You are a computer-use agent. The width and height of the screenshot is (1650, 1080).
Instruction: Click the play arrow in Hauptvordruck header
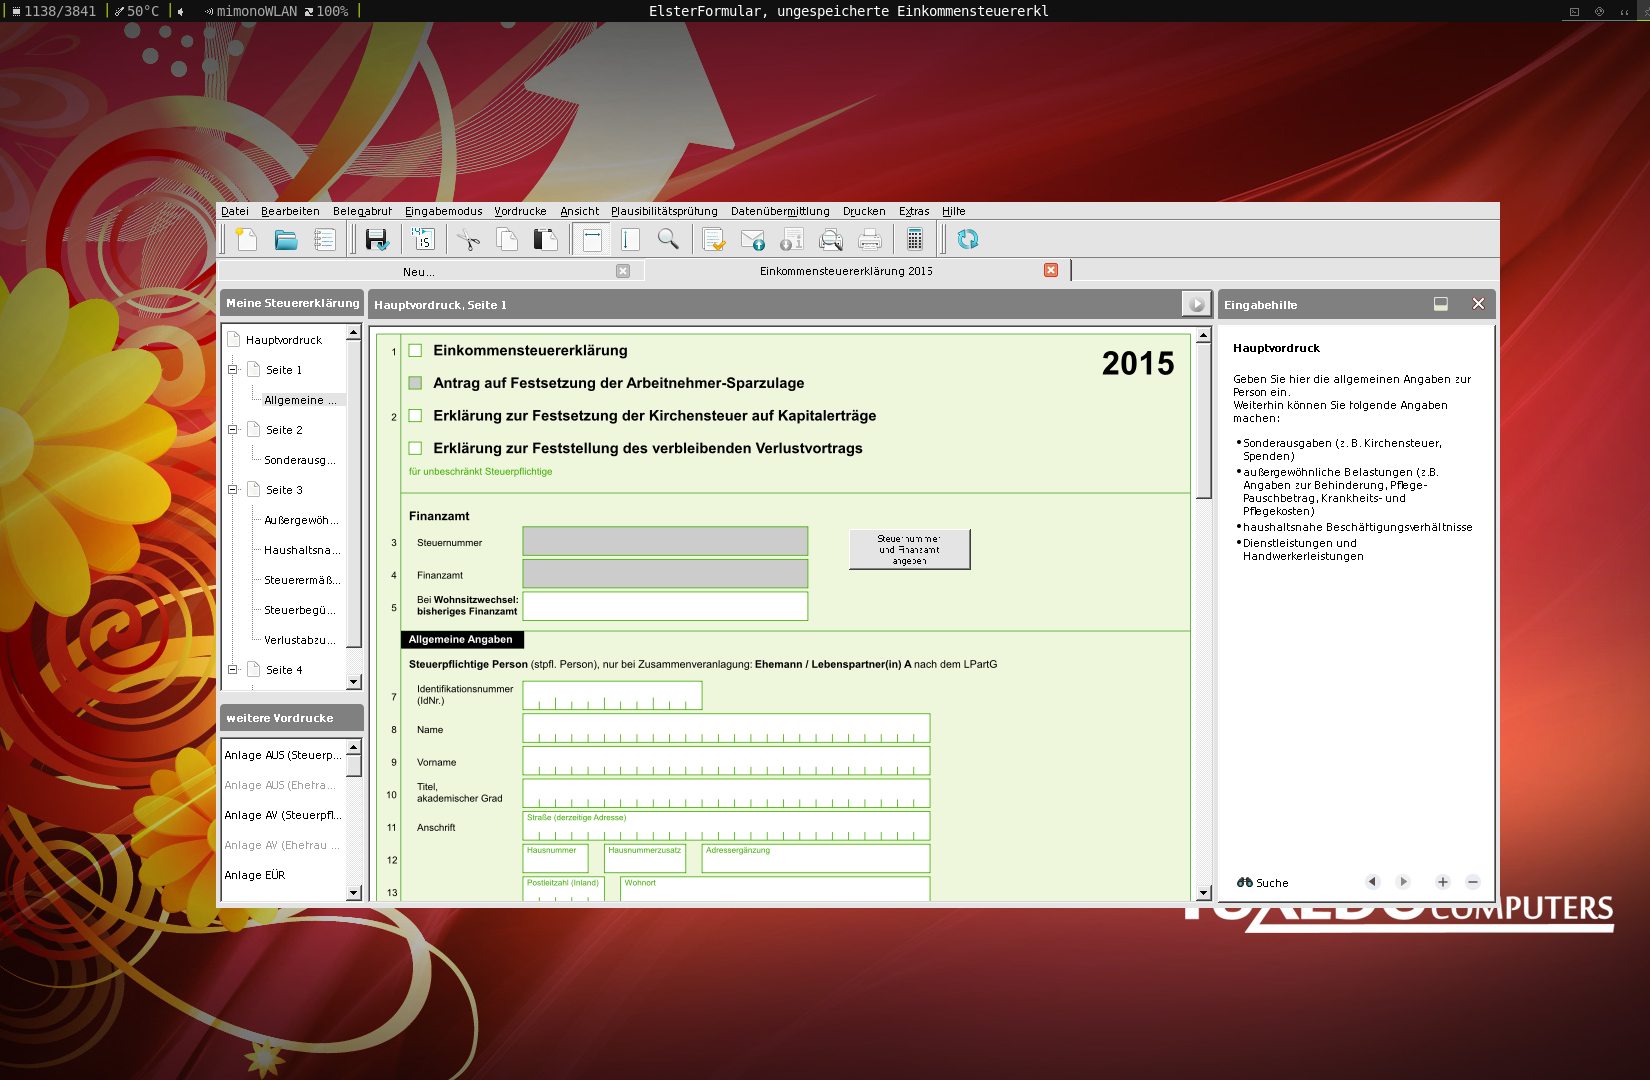pyautogui.click(x=1196, y=304)
